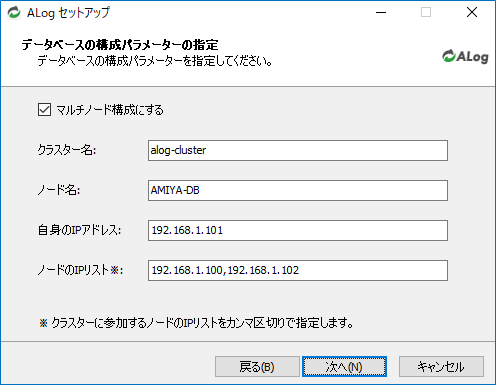Click the ノード名 field with AMIYA-DB
Image resolution: width=496 pixels, height=385 pixels.
tap(298, 190)
